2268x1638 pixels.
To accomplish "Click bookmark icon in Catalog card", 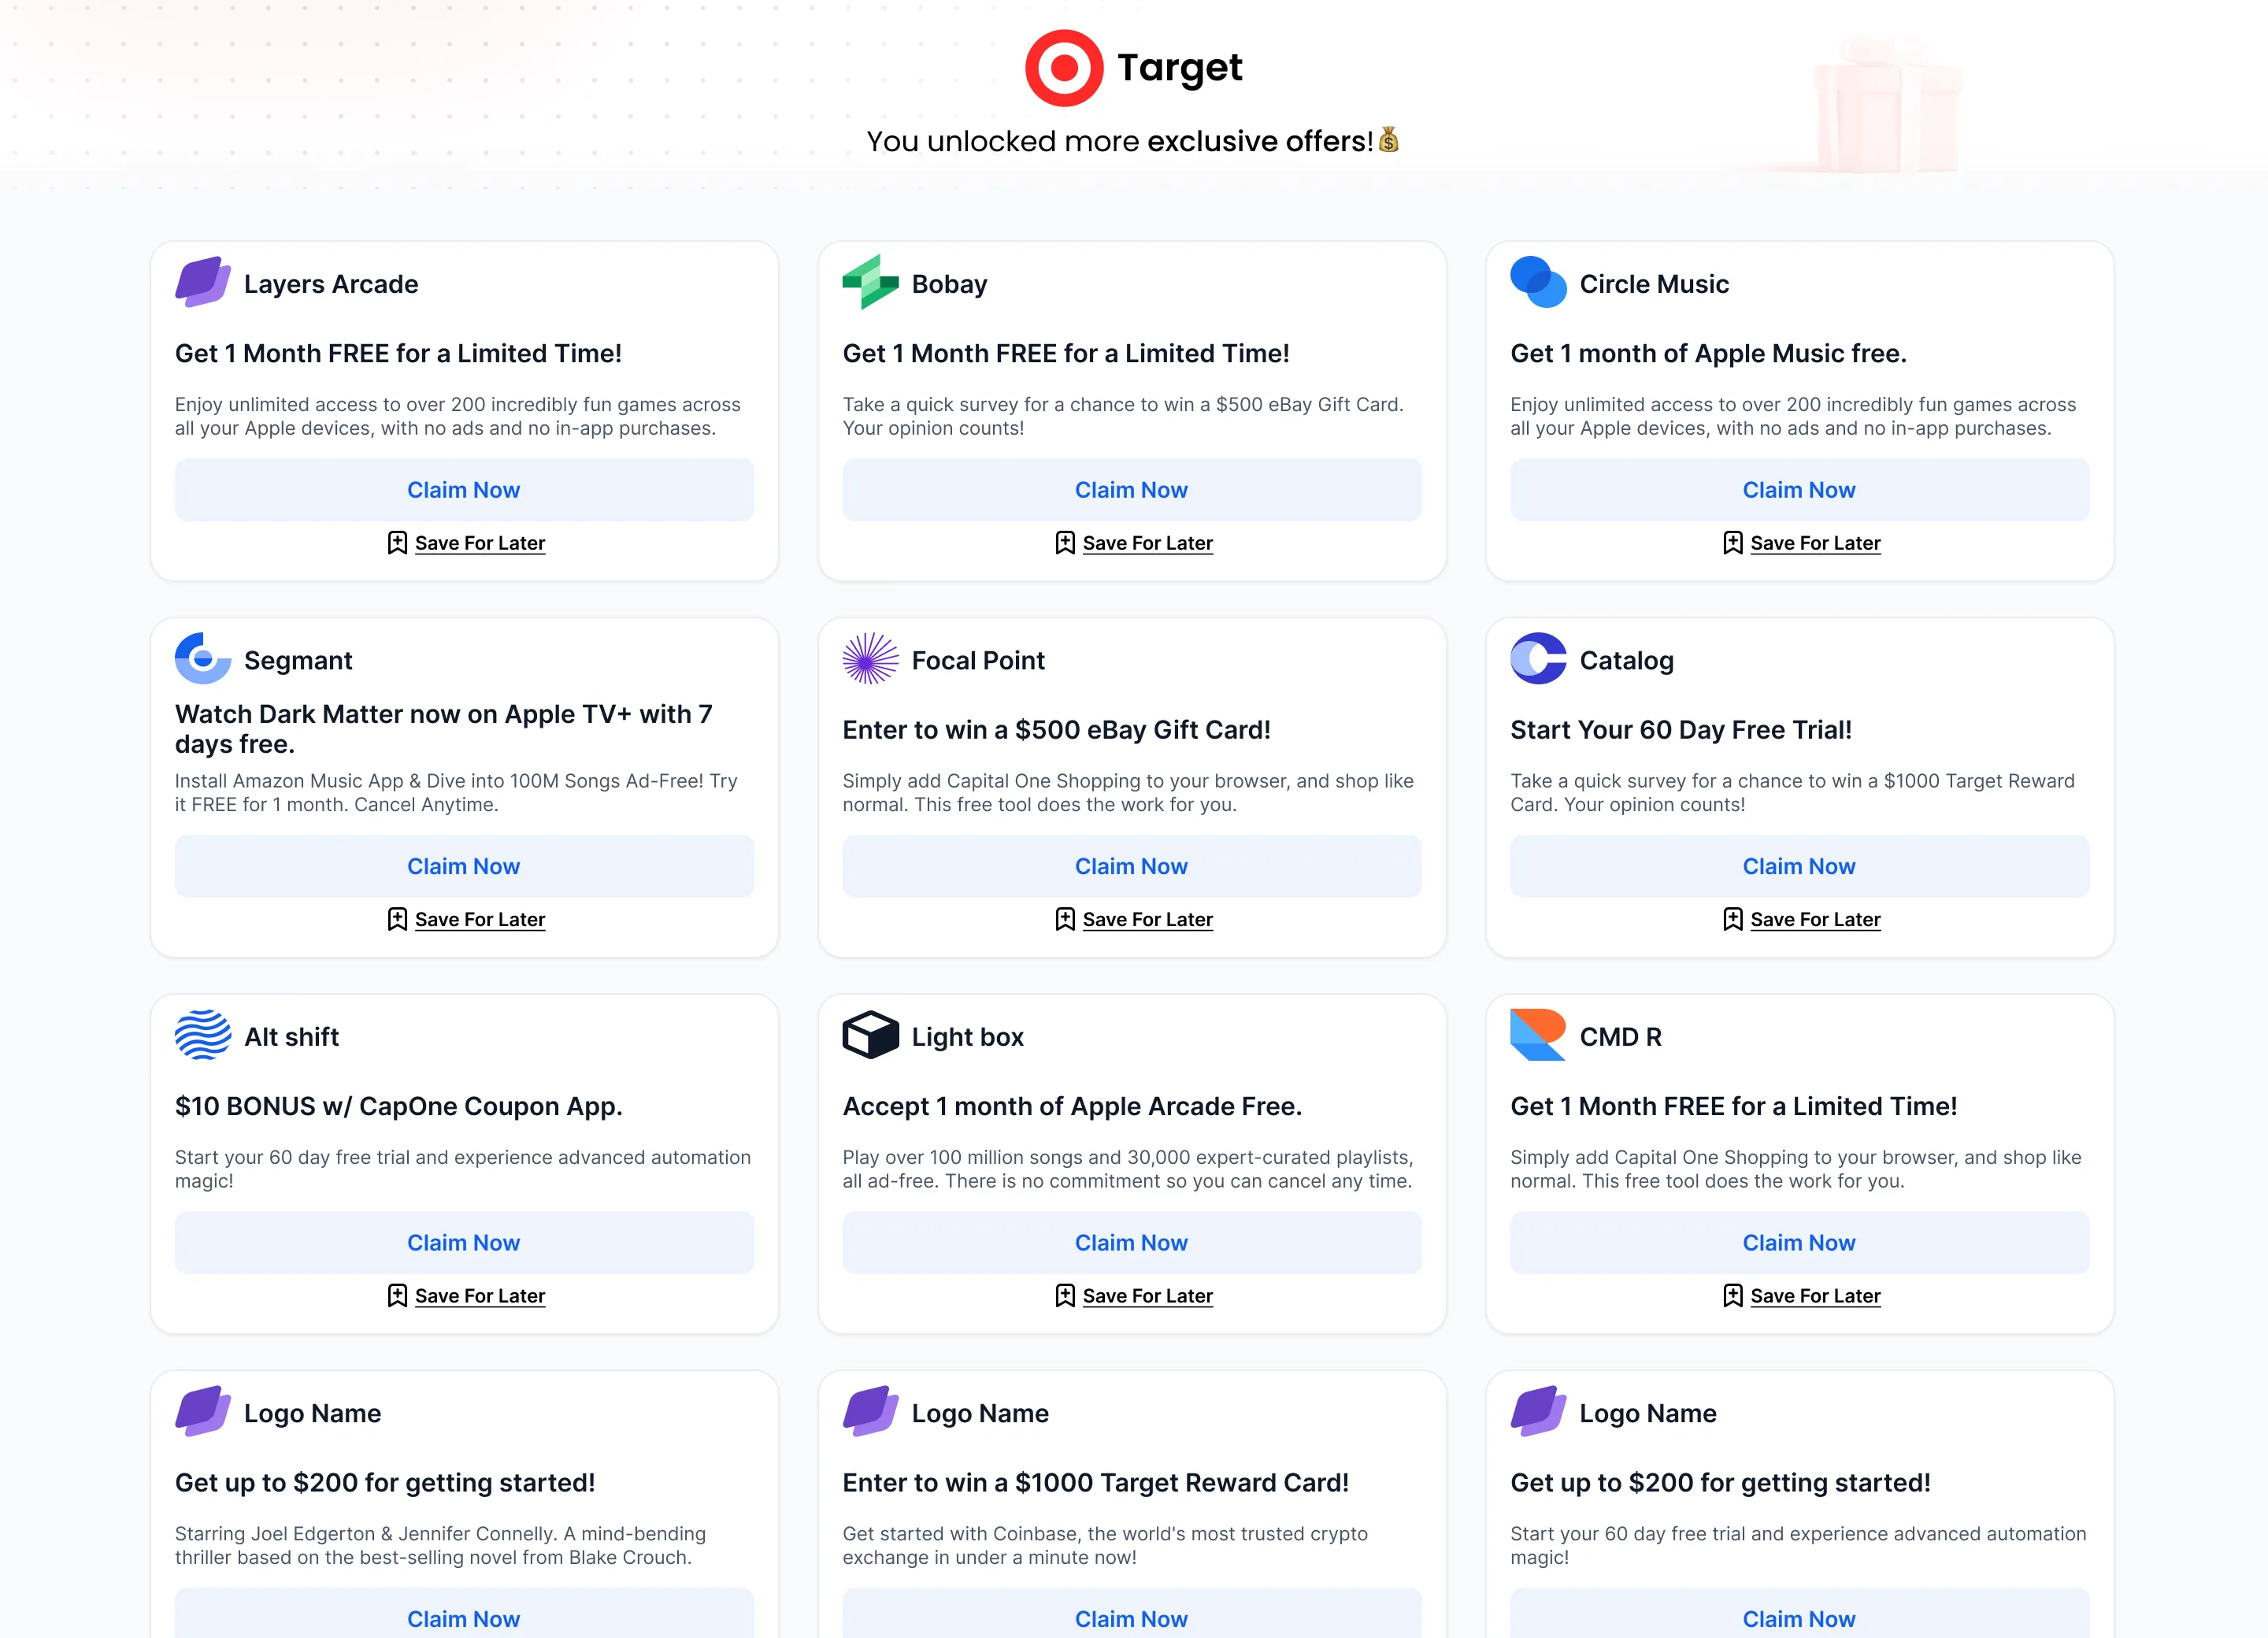I will point(1733,919).
